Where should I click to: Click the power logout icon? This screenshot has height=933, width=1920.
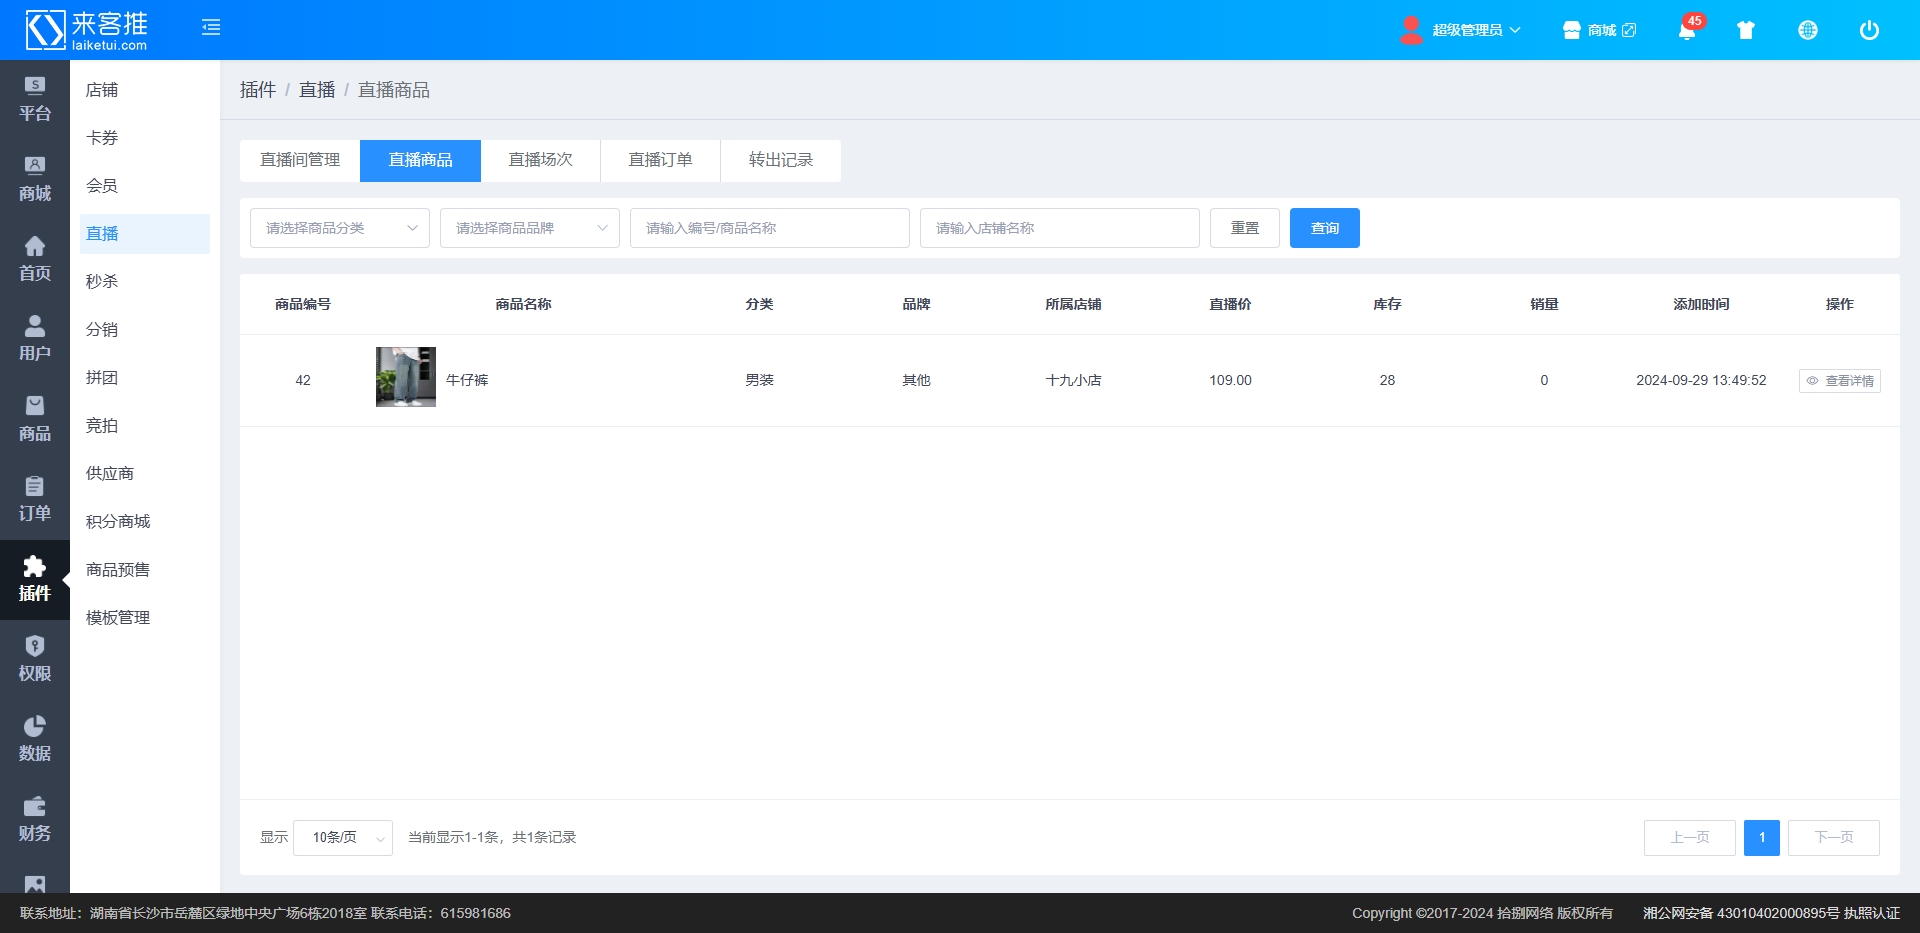[x=1869, y=30]
